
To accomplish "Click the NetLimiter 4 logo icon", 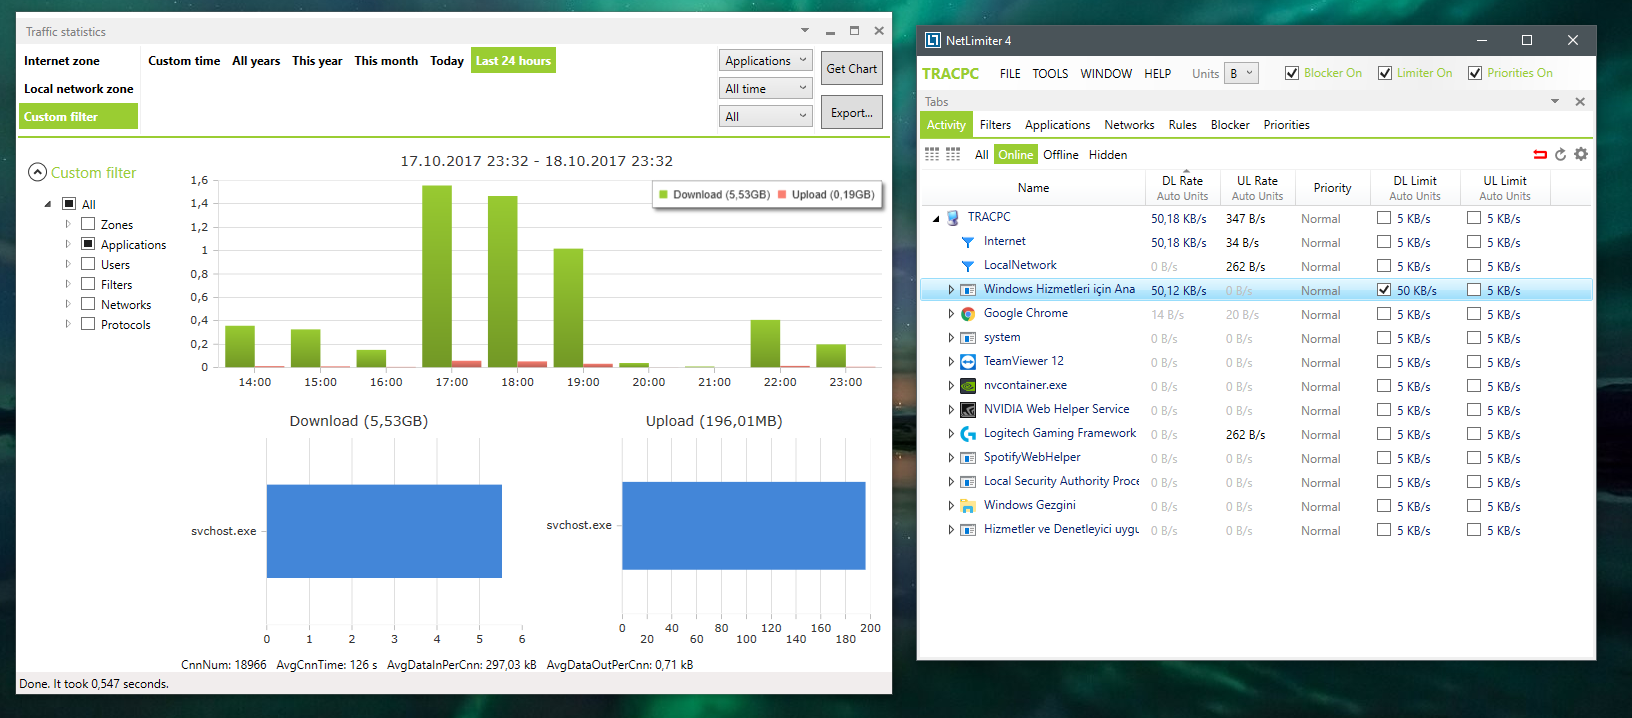I will point(932,40).
